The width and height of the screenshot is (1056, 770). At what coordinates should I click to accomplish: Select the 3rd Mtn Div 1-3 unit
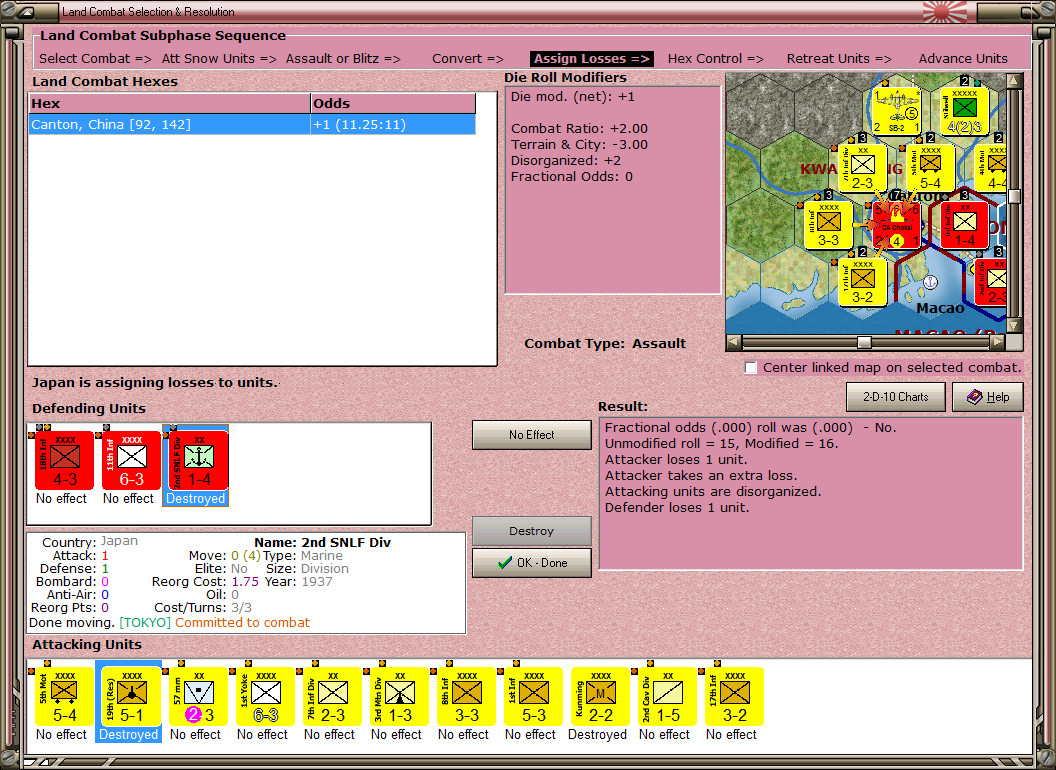click(399, 697)
